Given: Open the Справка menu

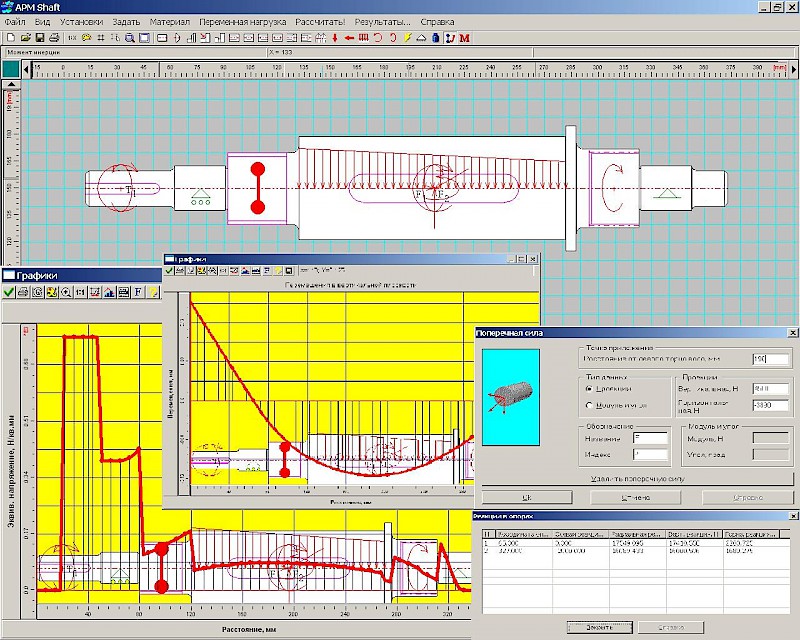Looking at the screenshot, I should click(437, 22).
